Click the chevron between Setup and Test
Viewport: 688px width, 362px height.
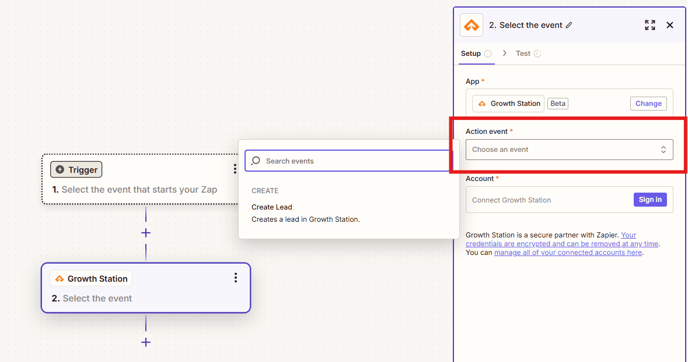click(505, 53)
